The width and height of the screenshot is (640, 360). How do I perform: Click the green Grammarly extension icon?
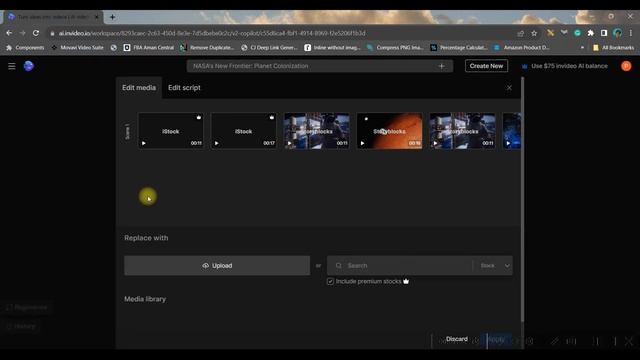click(x=577, y=33)
